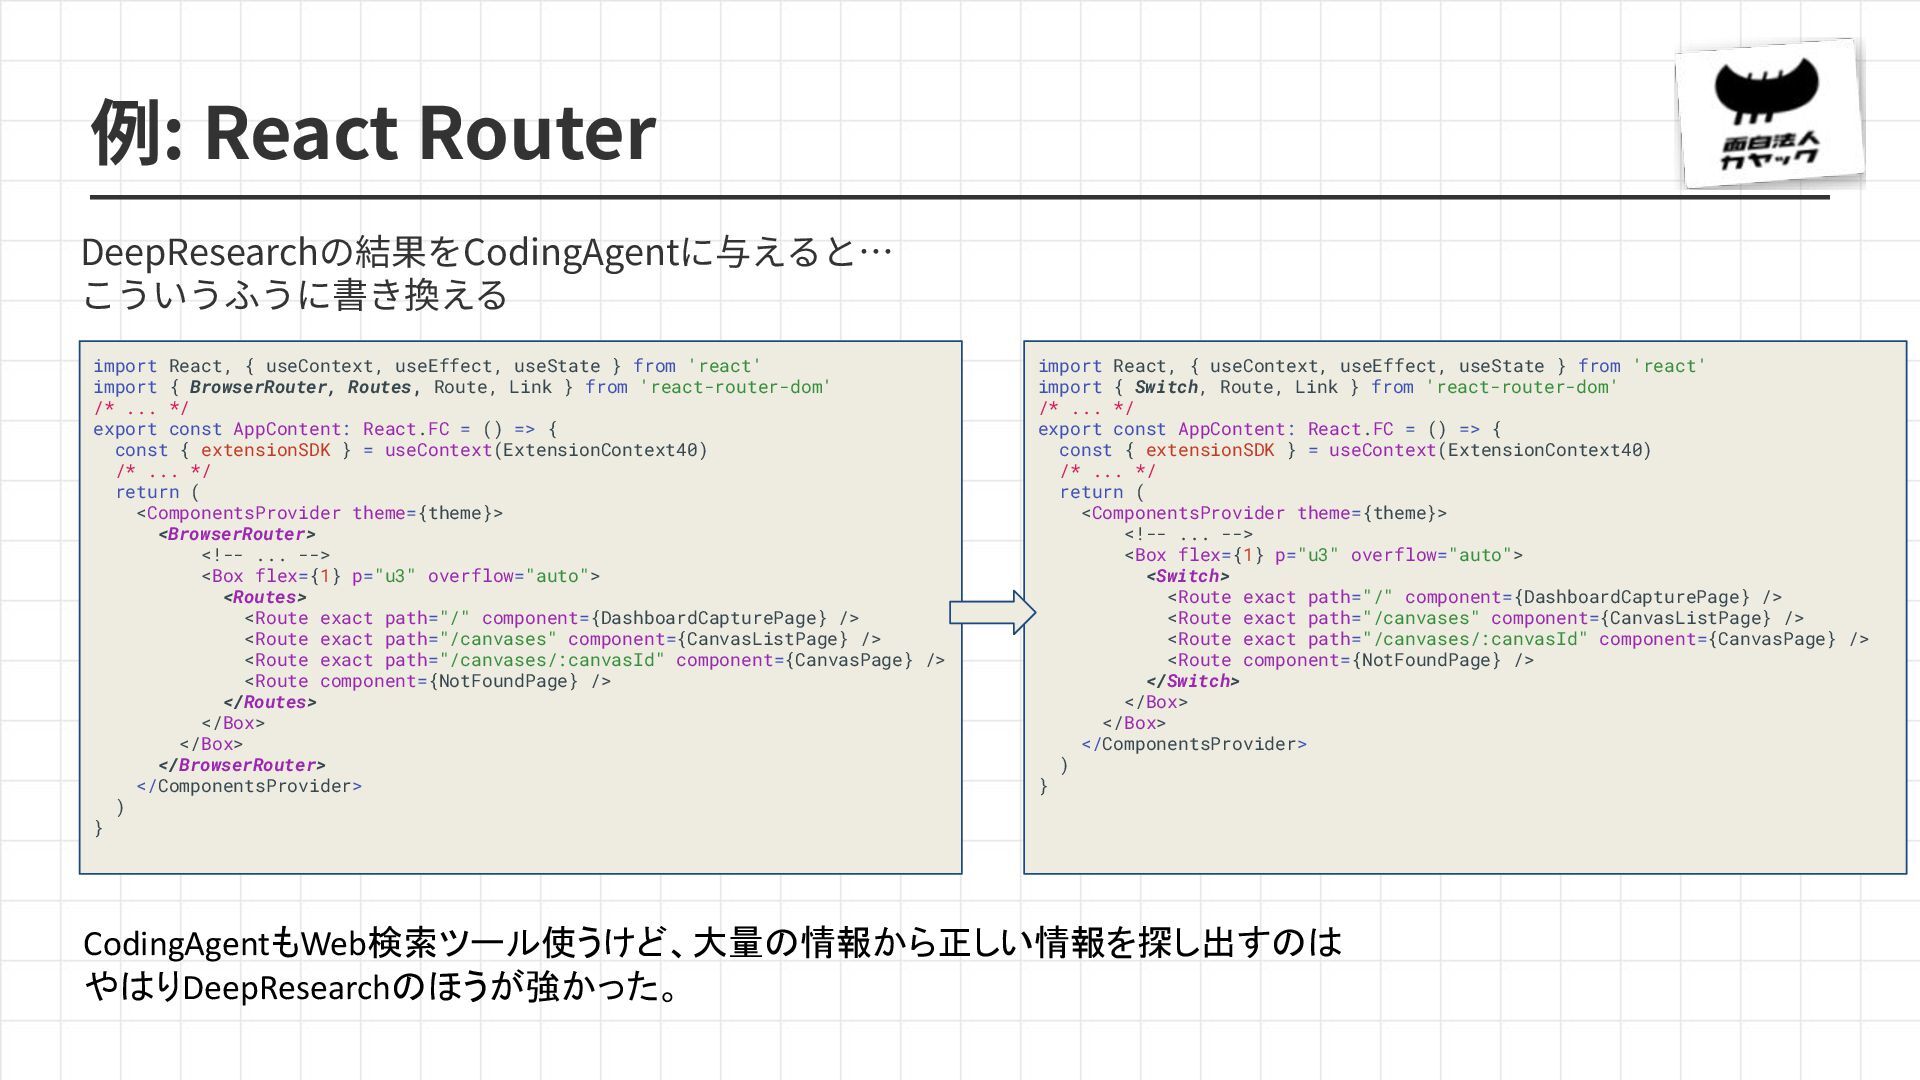Click the closing BrowserRouter tag in left code
The height and width of the screenshot is (1080, 1920).
pos(242,765)
